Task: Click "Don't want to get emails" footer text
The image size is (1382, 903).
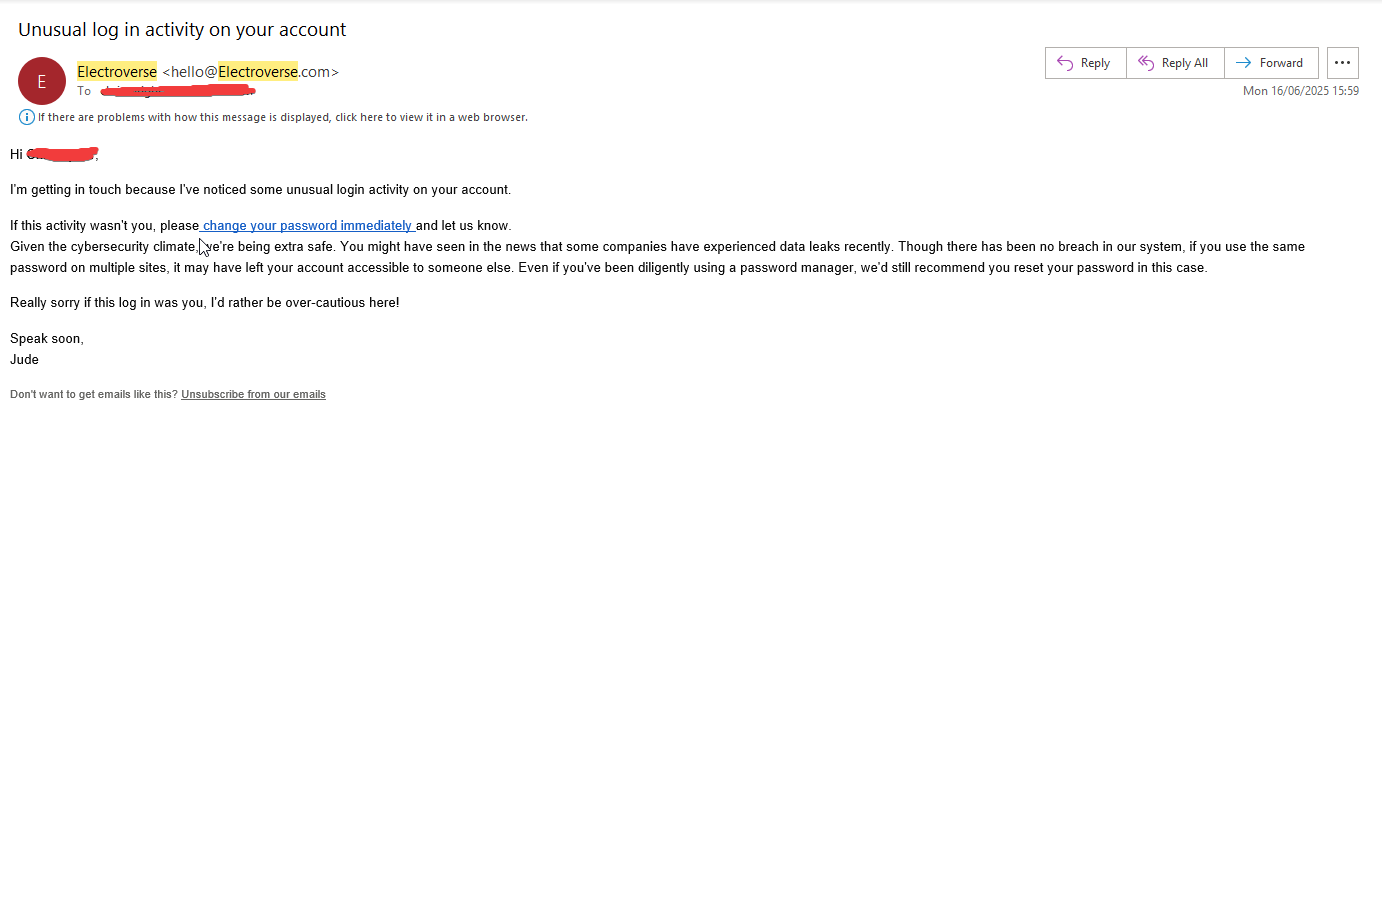Action: click(x=94, y=394)
